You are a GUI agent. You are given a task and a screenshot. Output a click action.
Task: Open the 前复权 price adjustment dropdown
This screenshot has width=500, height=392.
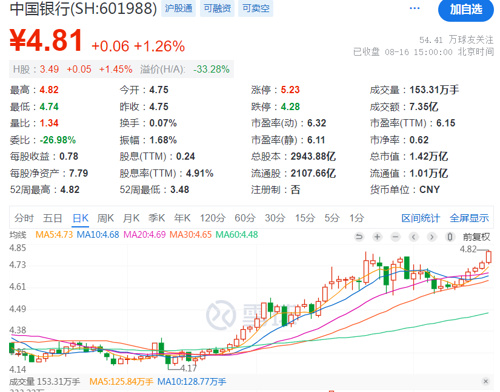click(476, 237)
